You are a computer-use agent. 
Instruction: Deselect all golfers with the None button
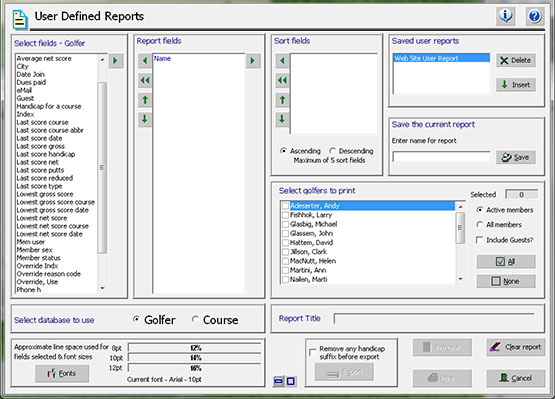[506, 281]
